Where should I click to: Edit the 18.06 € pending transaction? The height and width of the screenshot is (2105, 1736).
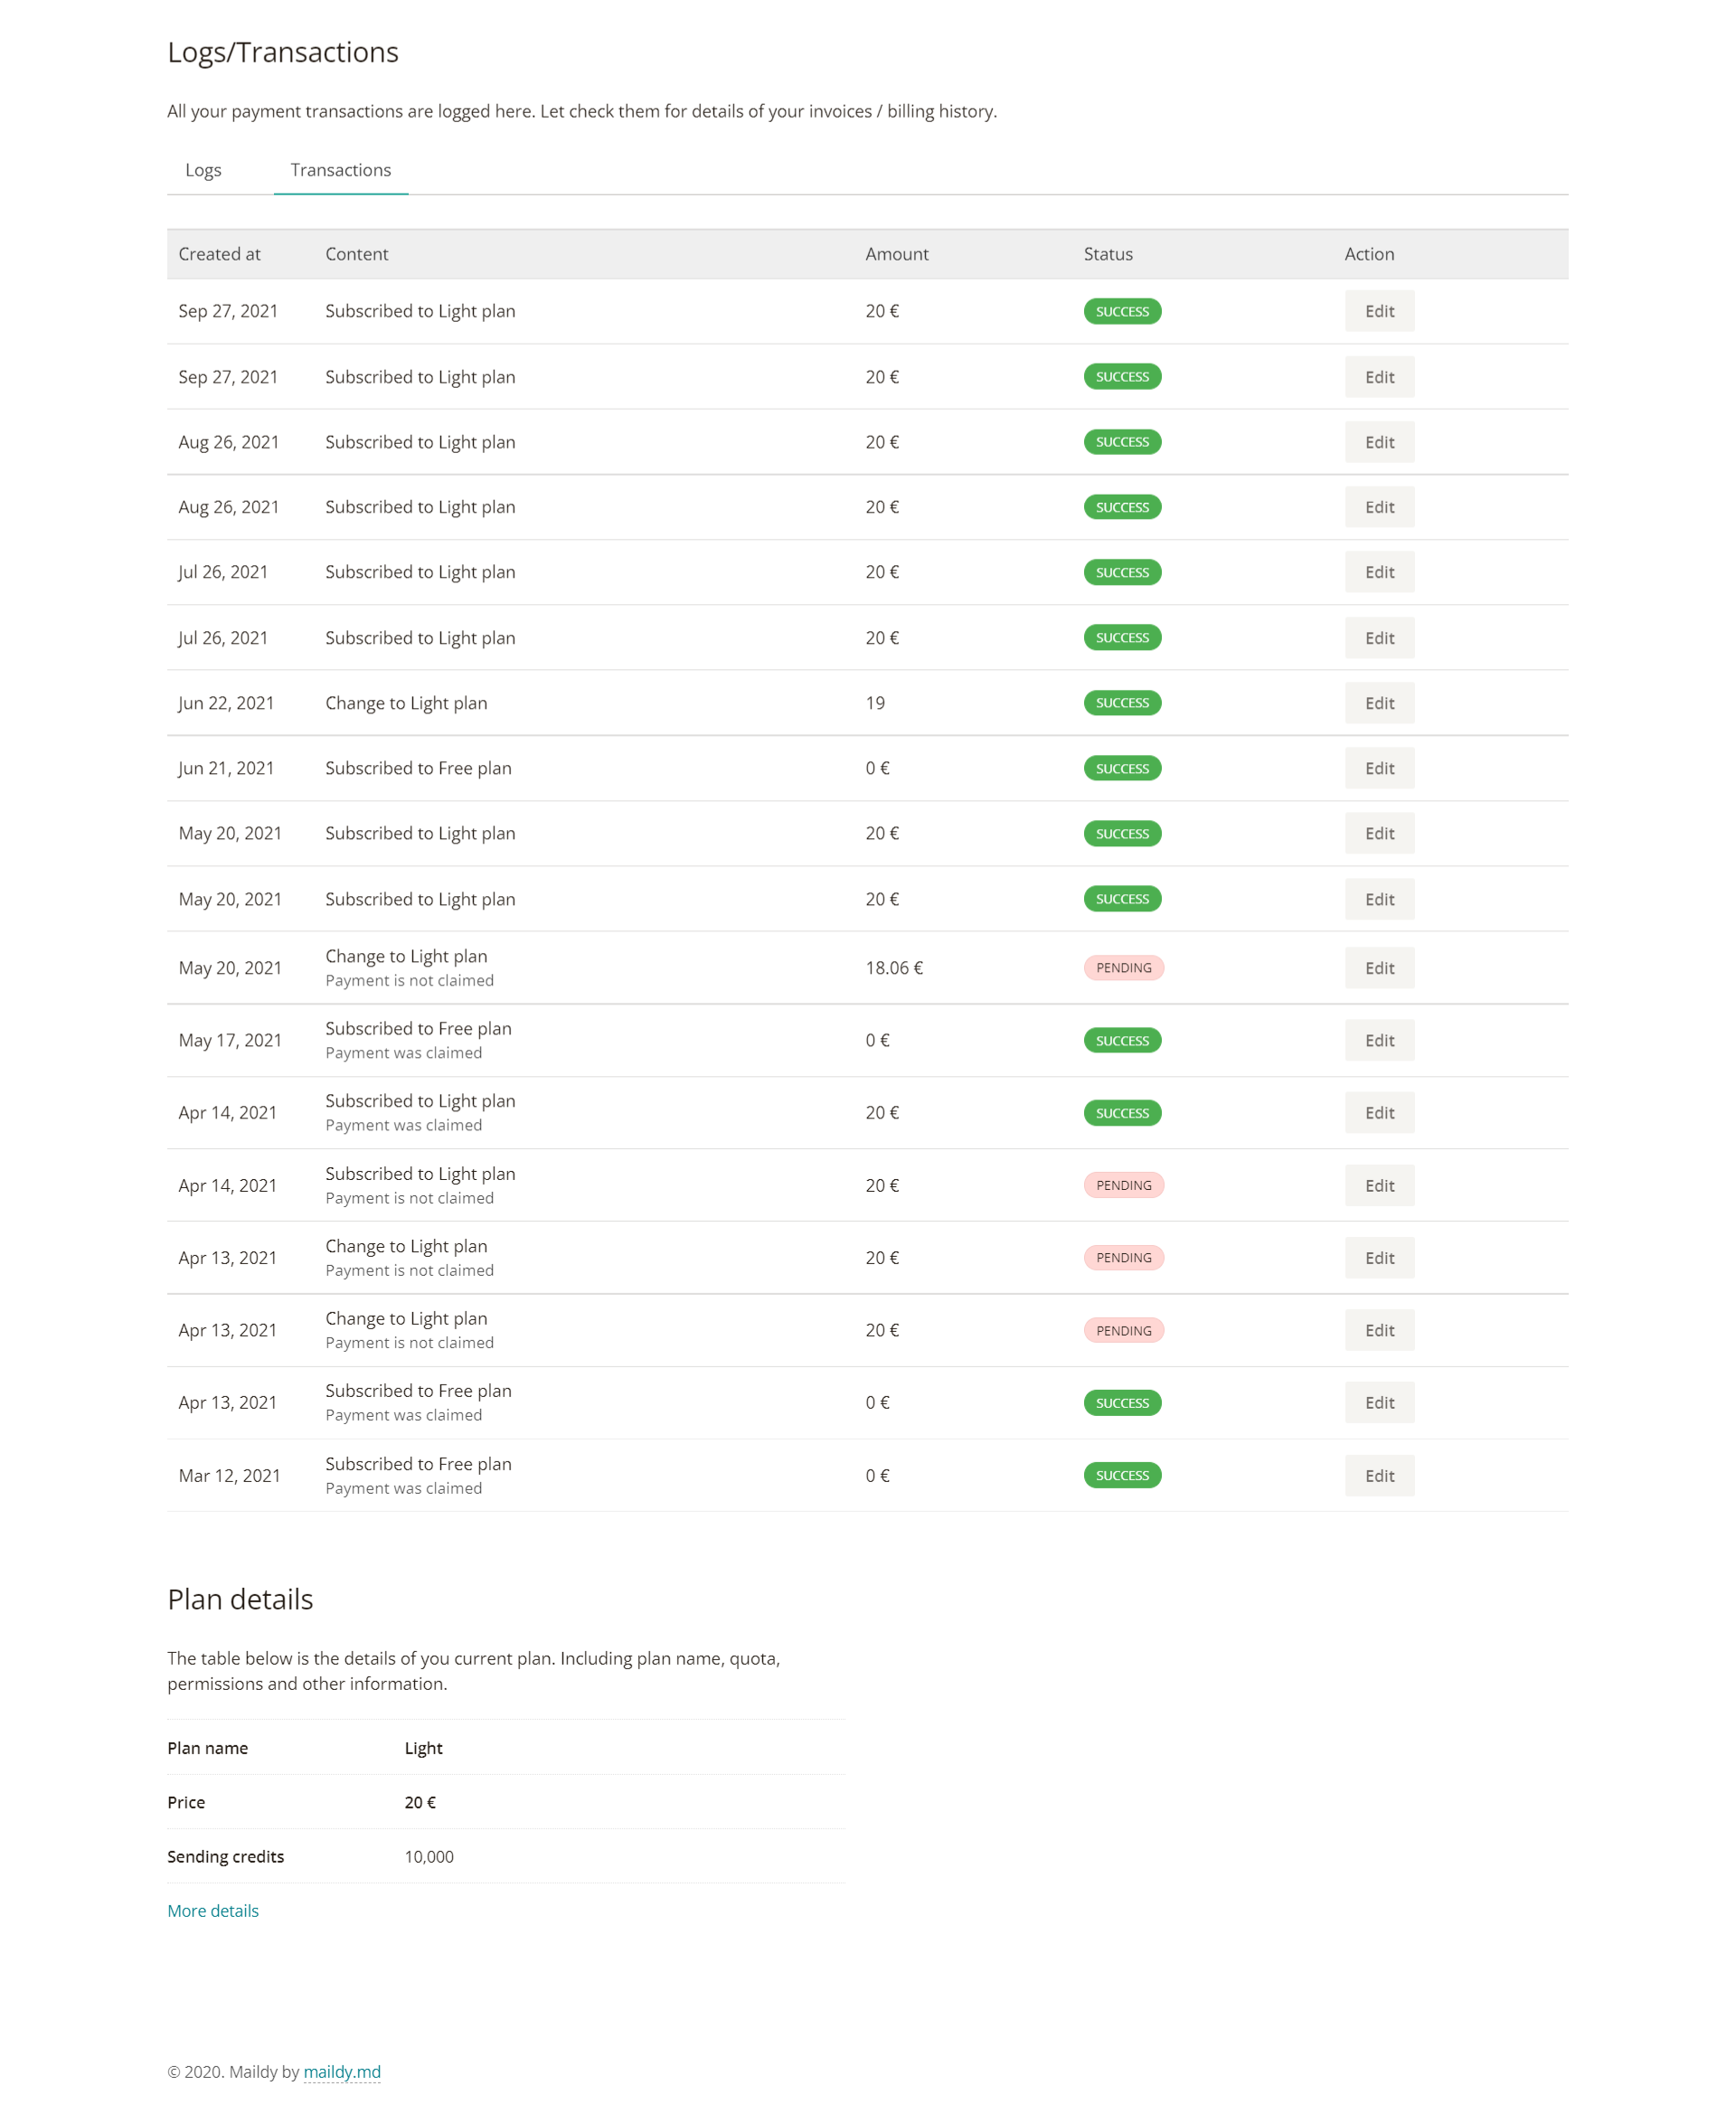[x=1379, y=968]
